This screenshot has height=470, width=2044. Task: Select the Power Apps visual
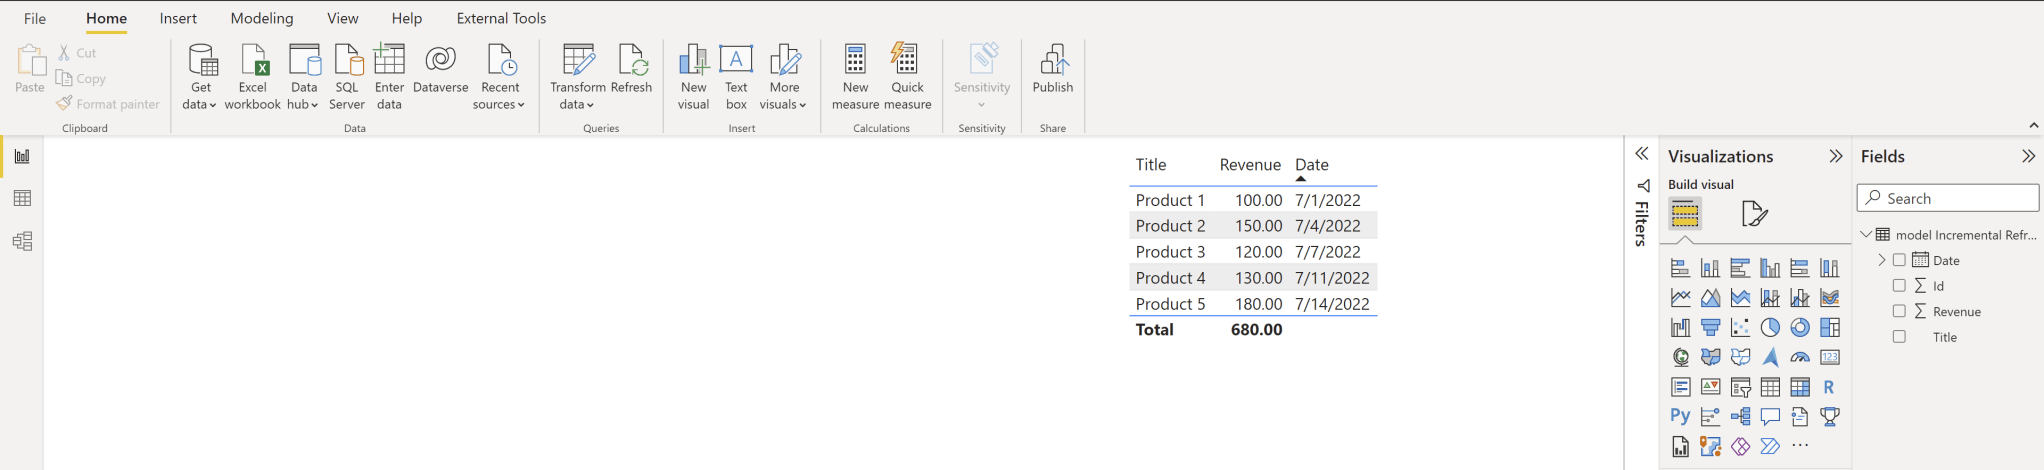click(x=1740, y=446)
